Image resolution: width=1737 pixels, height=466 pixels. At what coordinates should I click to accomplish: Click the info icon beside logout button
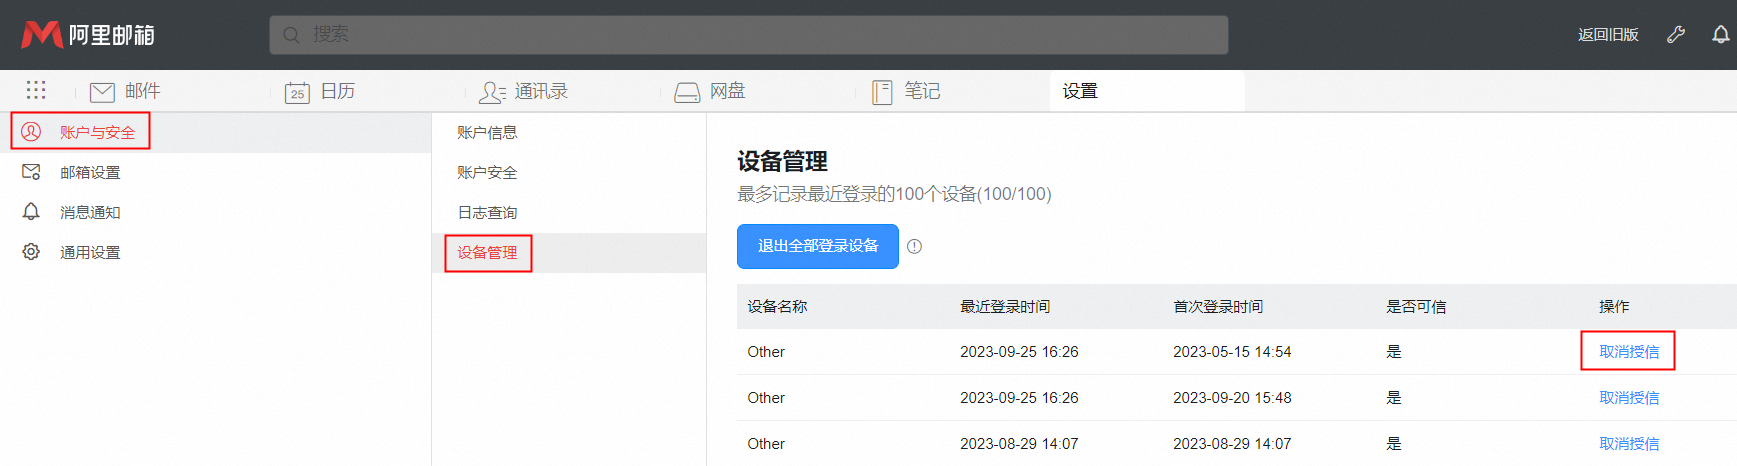914,247
